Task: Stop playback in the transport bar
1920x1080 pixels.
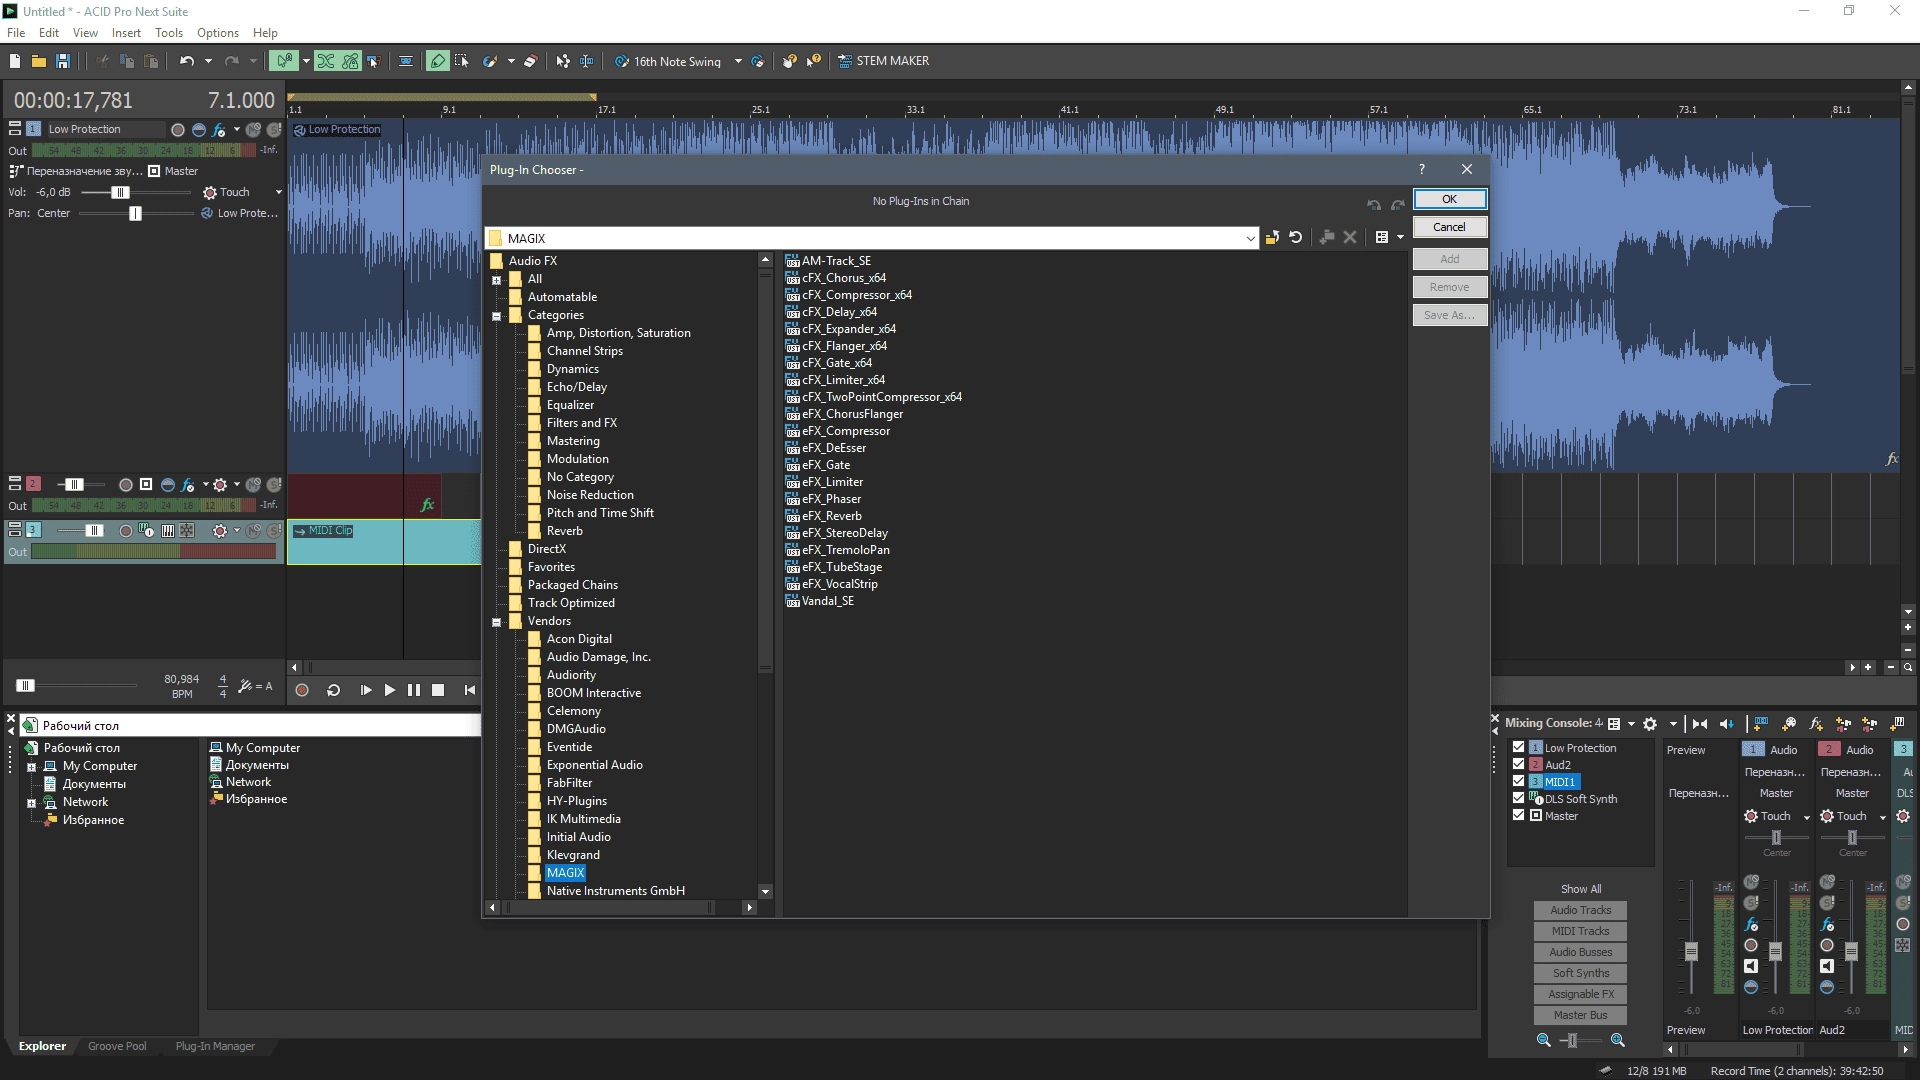Action: tap(438, 690)
